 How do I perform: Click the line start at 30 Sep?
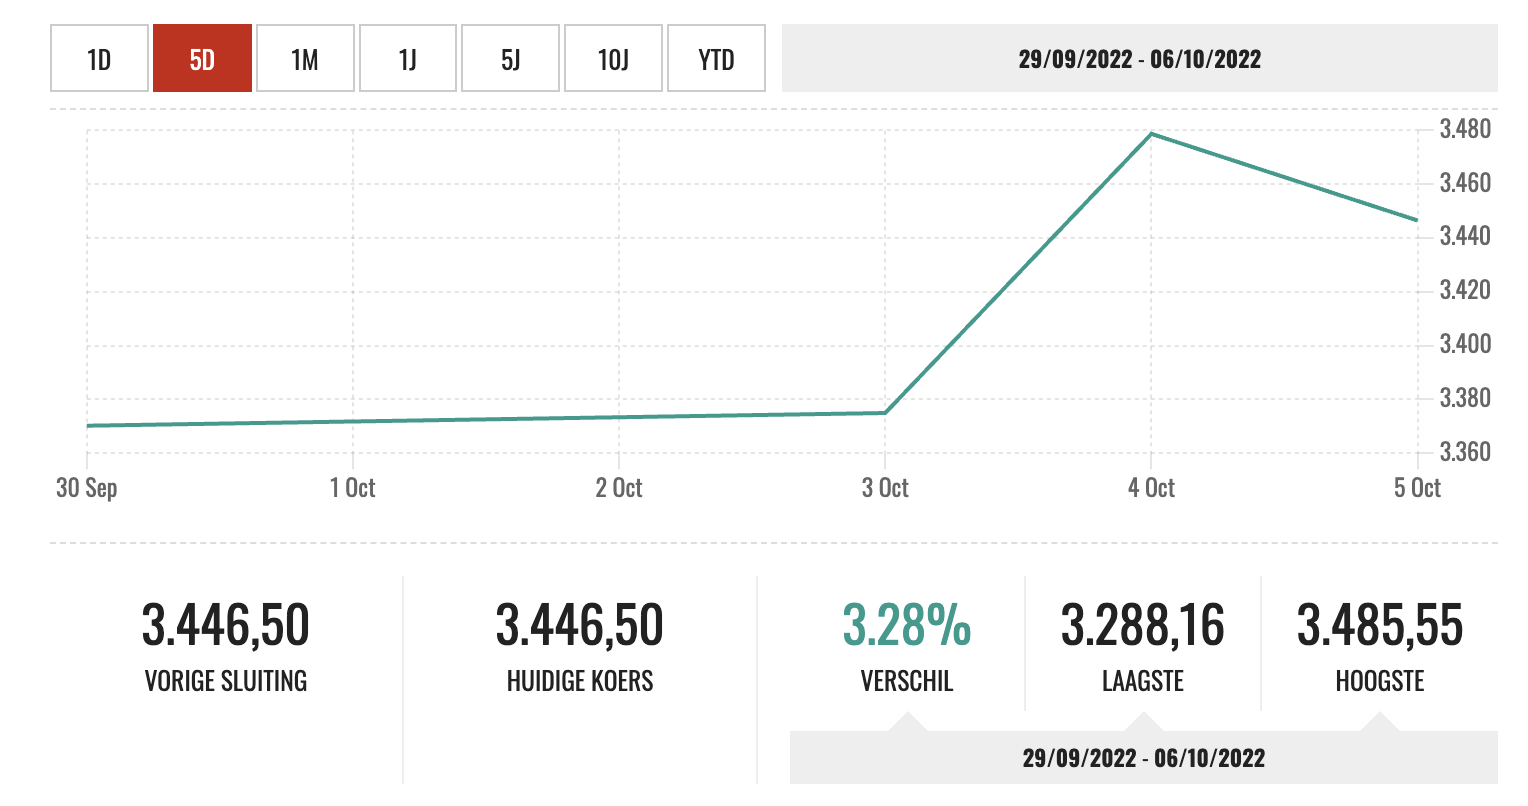(88, 425)
